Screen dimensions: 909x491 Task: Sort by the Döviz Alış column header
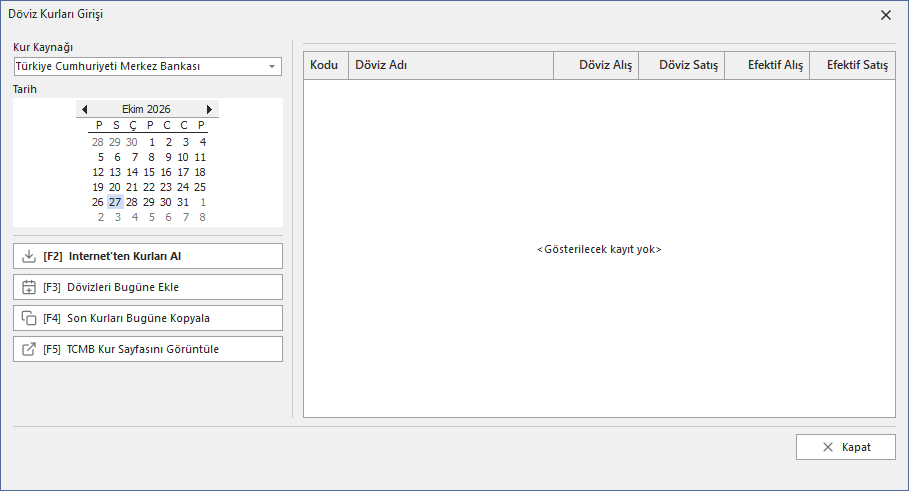(597, 65)
